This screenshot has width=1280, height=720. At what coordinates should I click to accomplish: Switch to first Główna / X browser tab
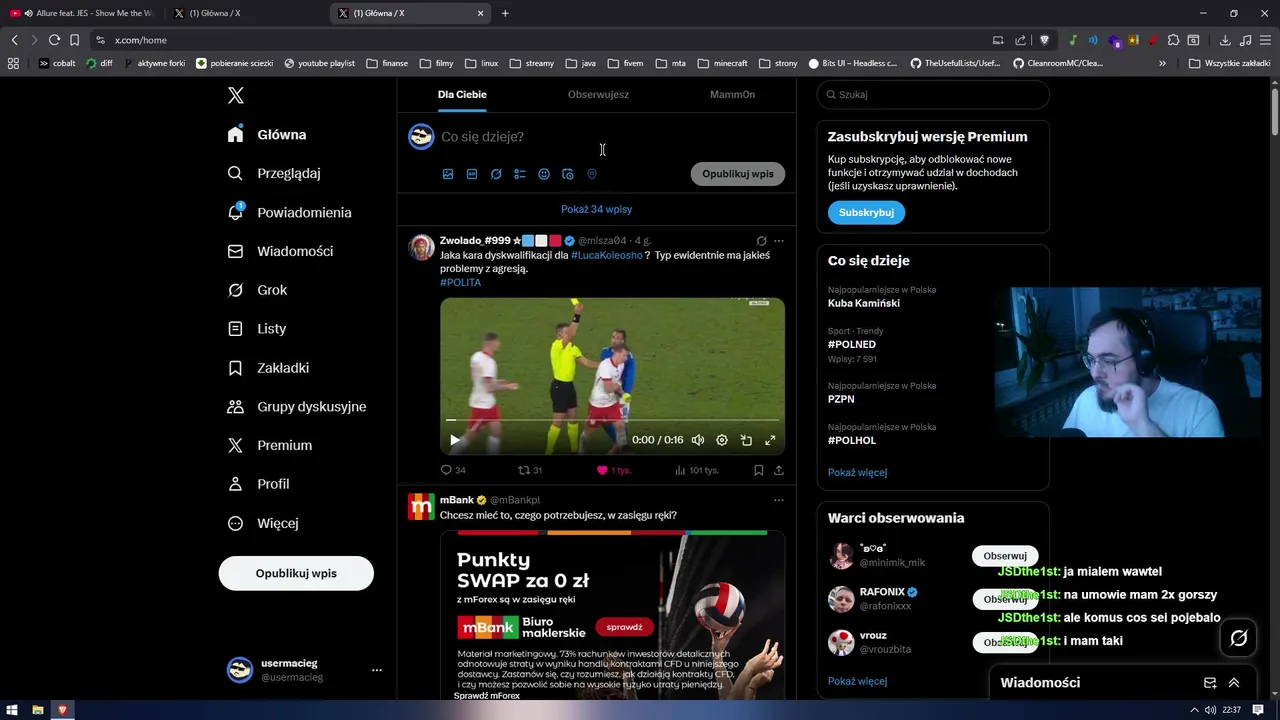(245, 13)
